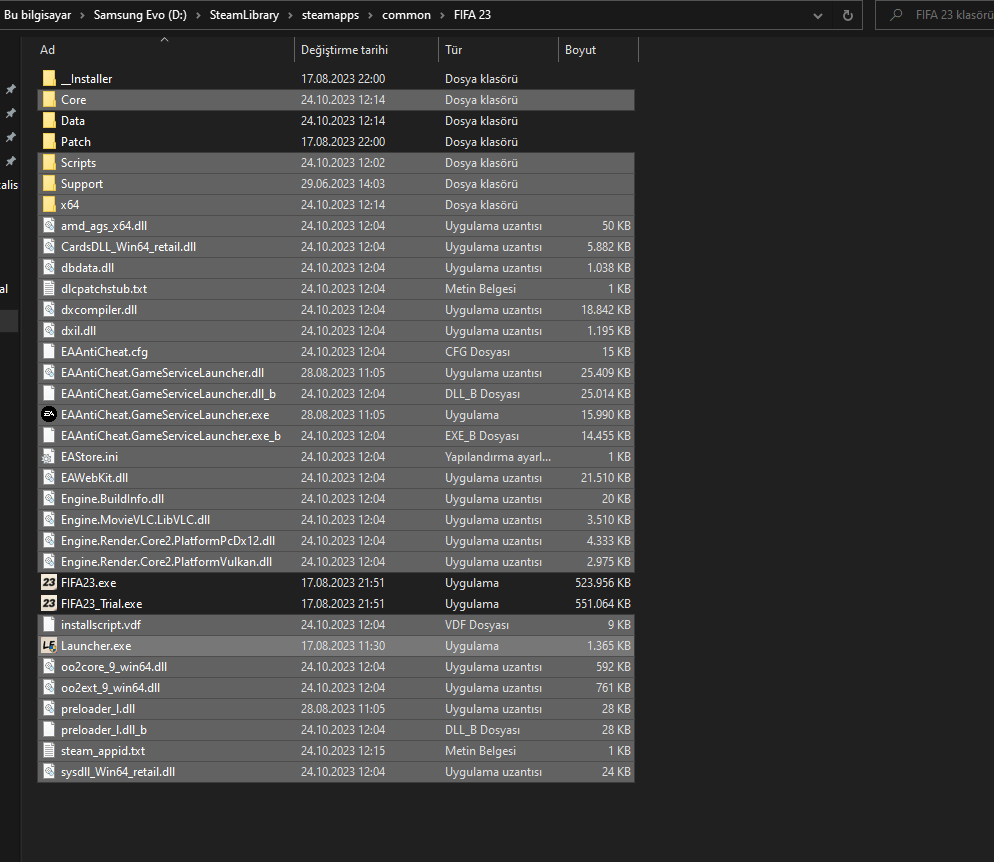
Task: Go to Samsung Evo (D:) breadcrumb
Action: pos(140,15)
